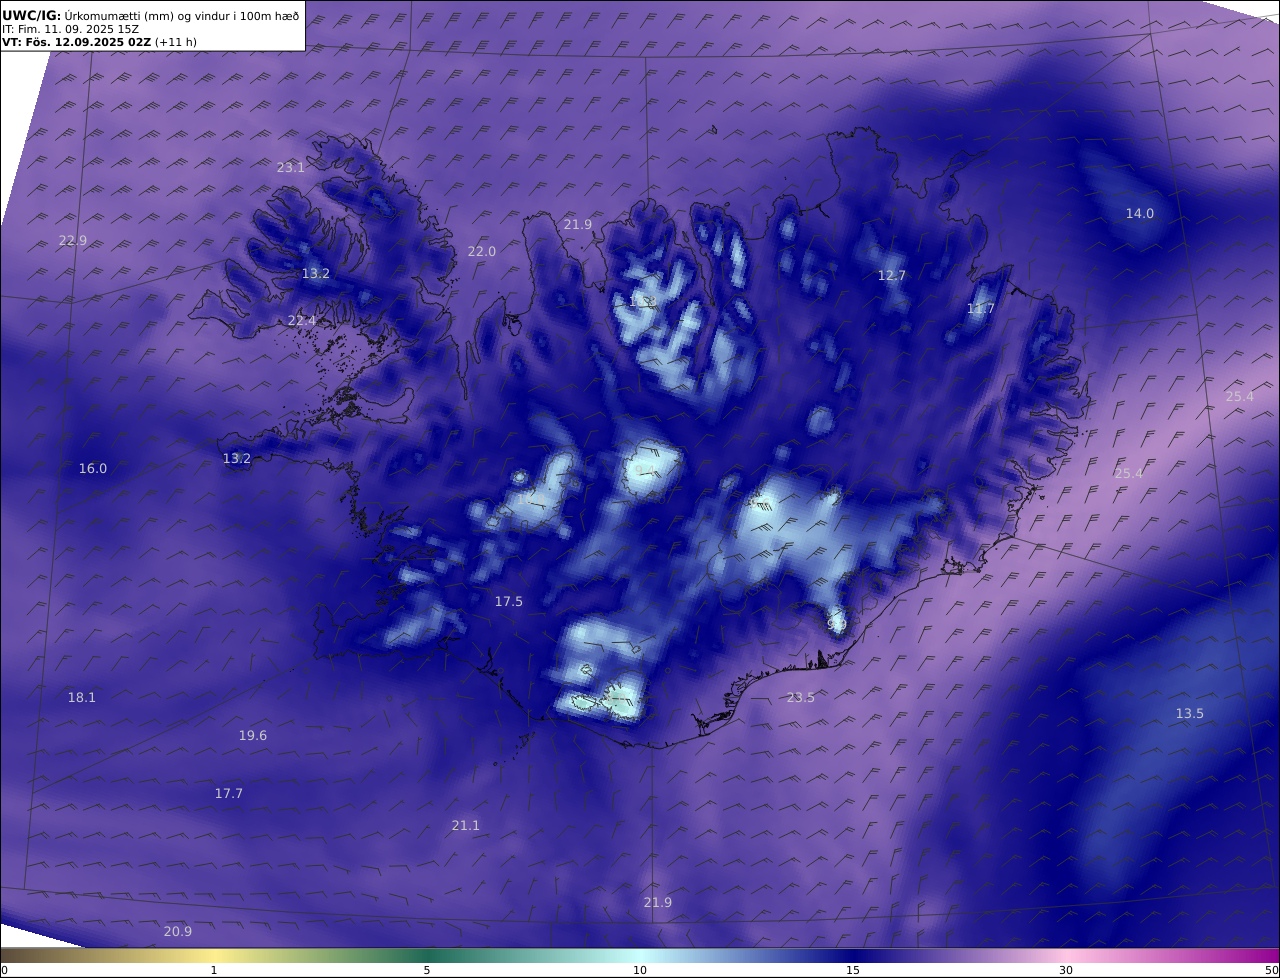Click the map value 22.4
This screenshot has height=978, width=1280.
click(302, 321)
